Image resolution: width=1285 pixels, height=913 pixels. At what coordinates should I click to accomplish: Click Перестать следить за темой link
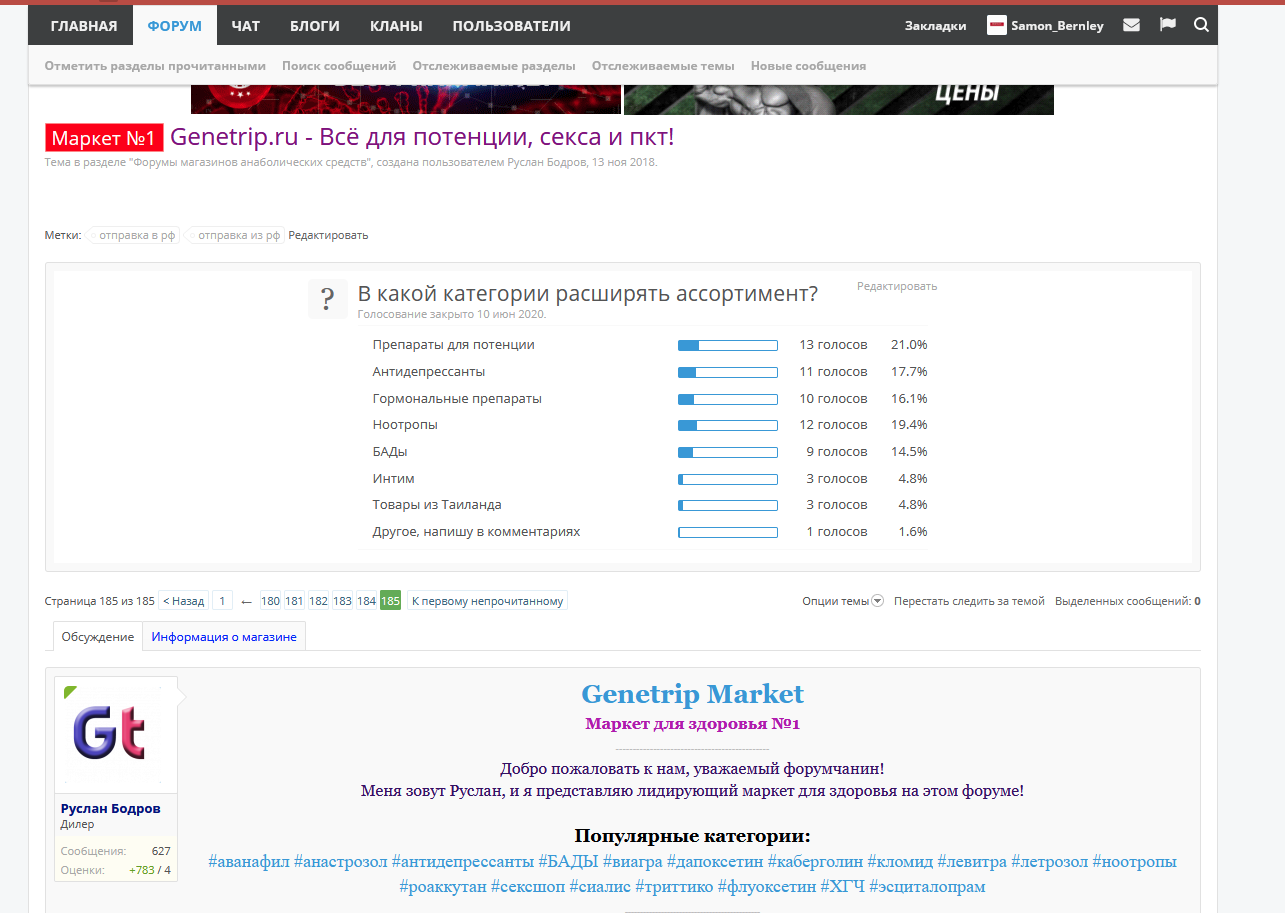pyautogui.click(x=968, y=601)
